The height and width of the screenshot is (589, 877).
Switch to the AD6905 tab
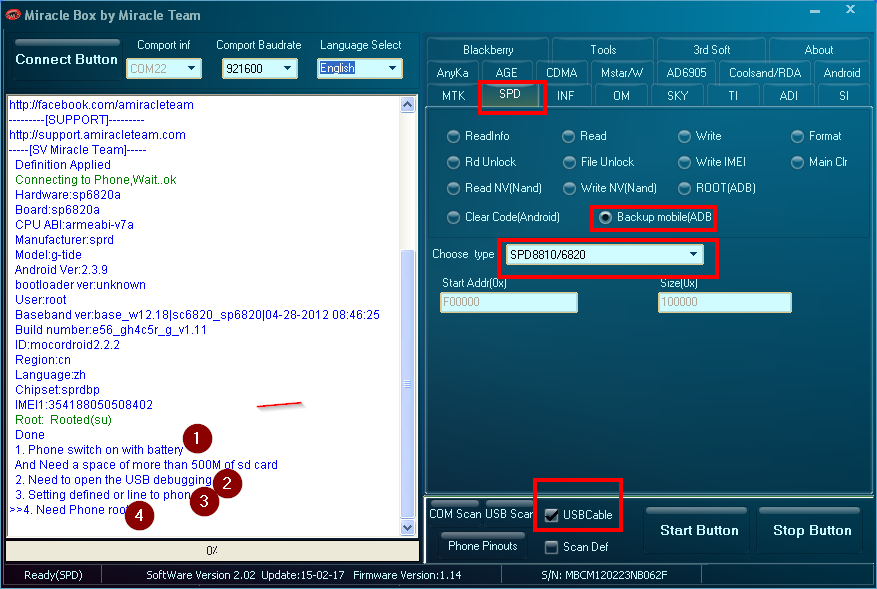[x=686, y=73]
